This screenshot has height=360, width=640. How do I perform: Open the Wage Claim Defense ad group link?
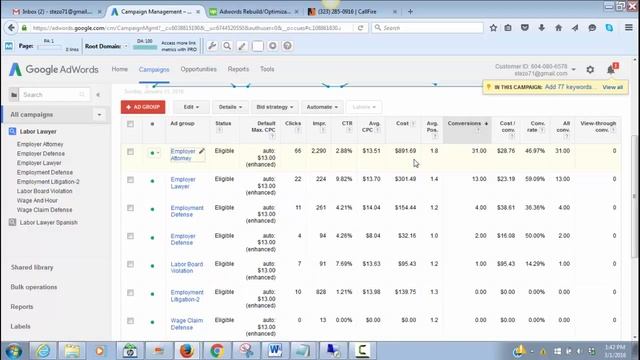(187, 324)
